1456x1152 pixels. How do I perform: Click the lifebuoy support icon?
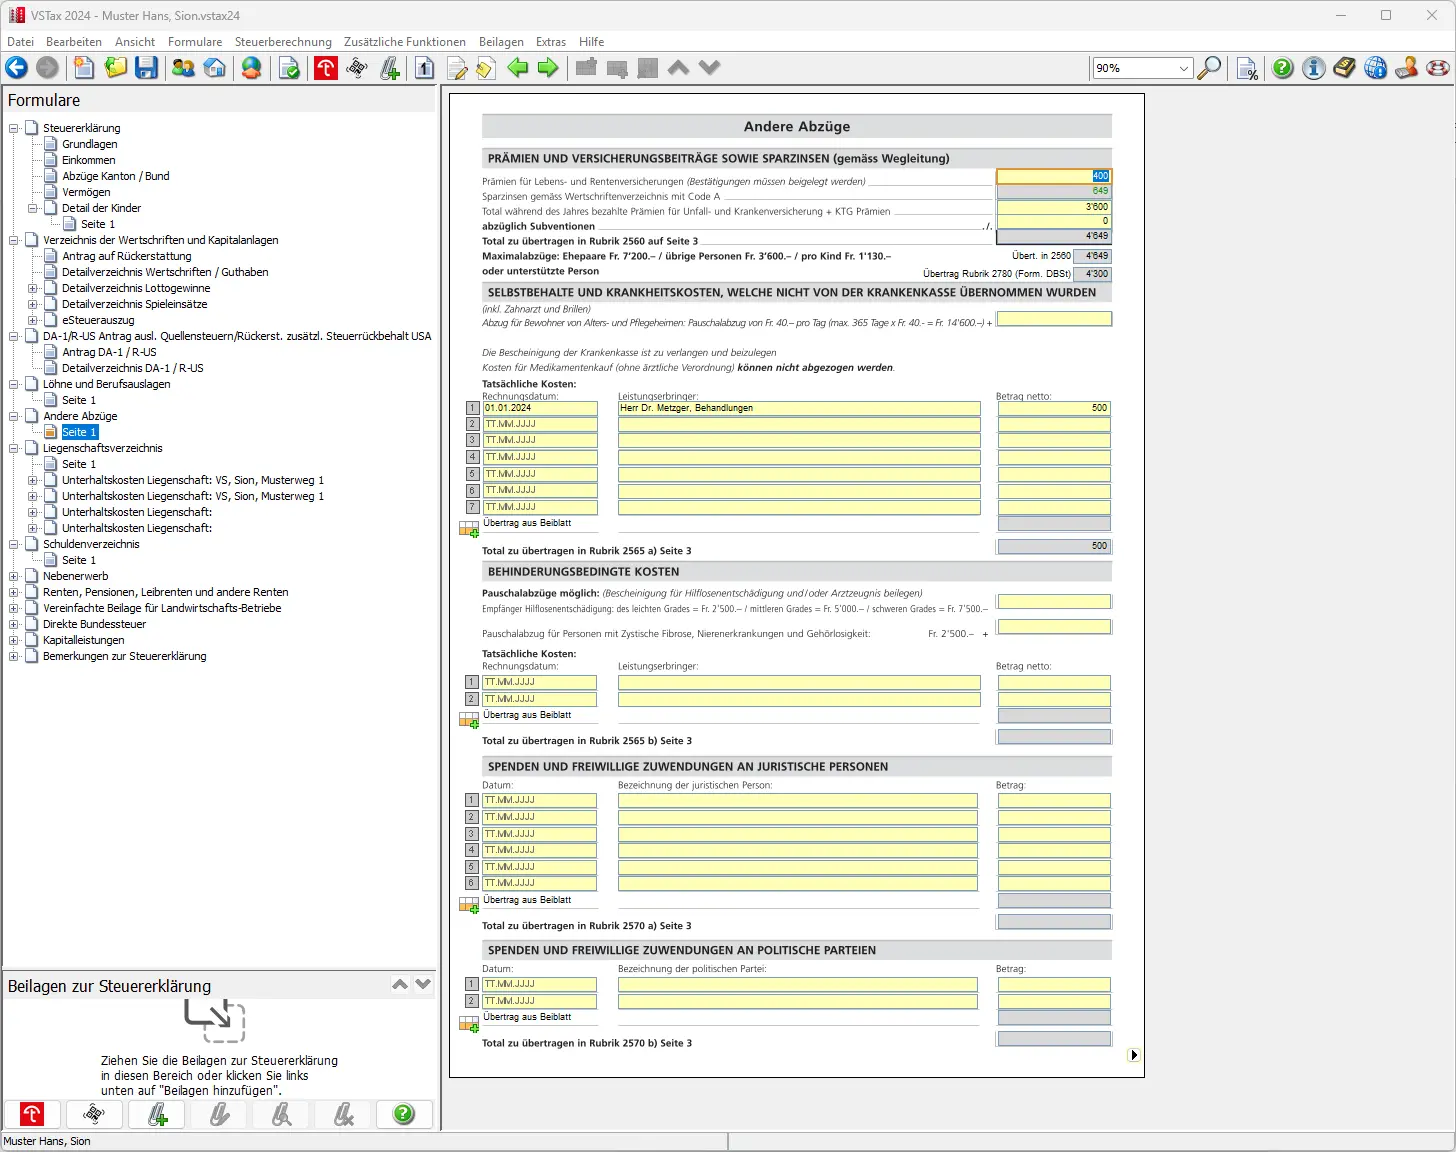(1438, 68)
